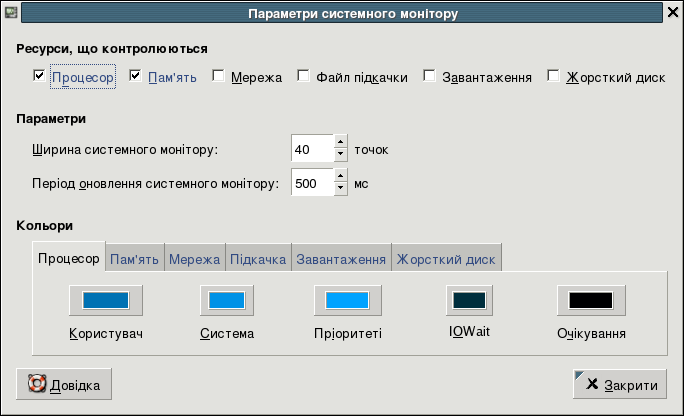Enable Файл підкачки monitoring
The height and width of the screenshot is (416, 684).
pyautogui.click(x=303, y=76)
